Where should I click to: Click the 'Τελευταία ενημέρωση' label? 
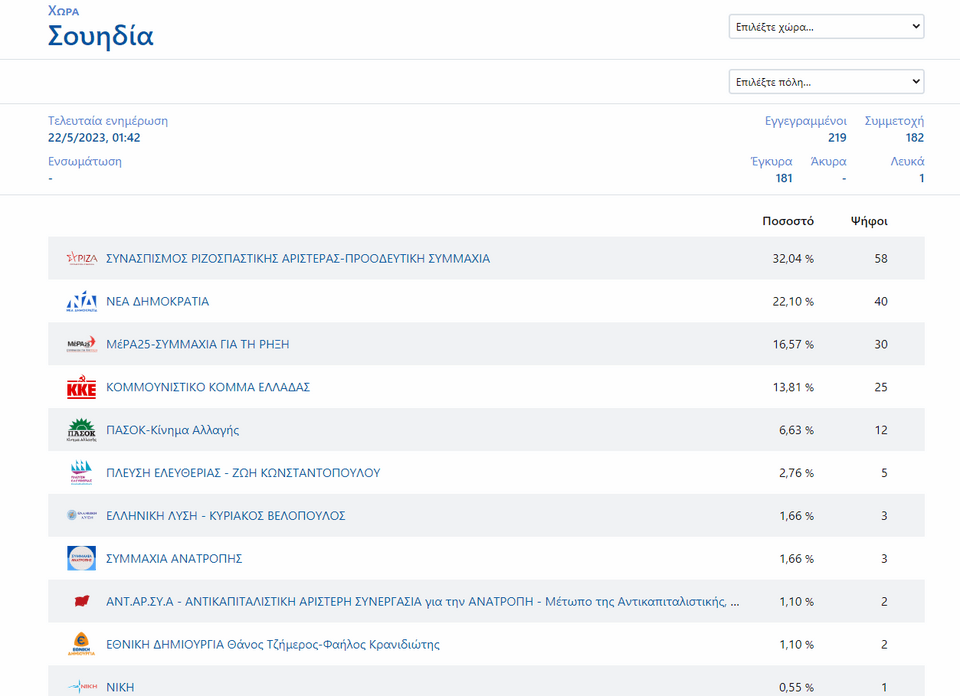[108, 121]
